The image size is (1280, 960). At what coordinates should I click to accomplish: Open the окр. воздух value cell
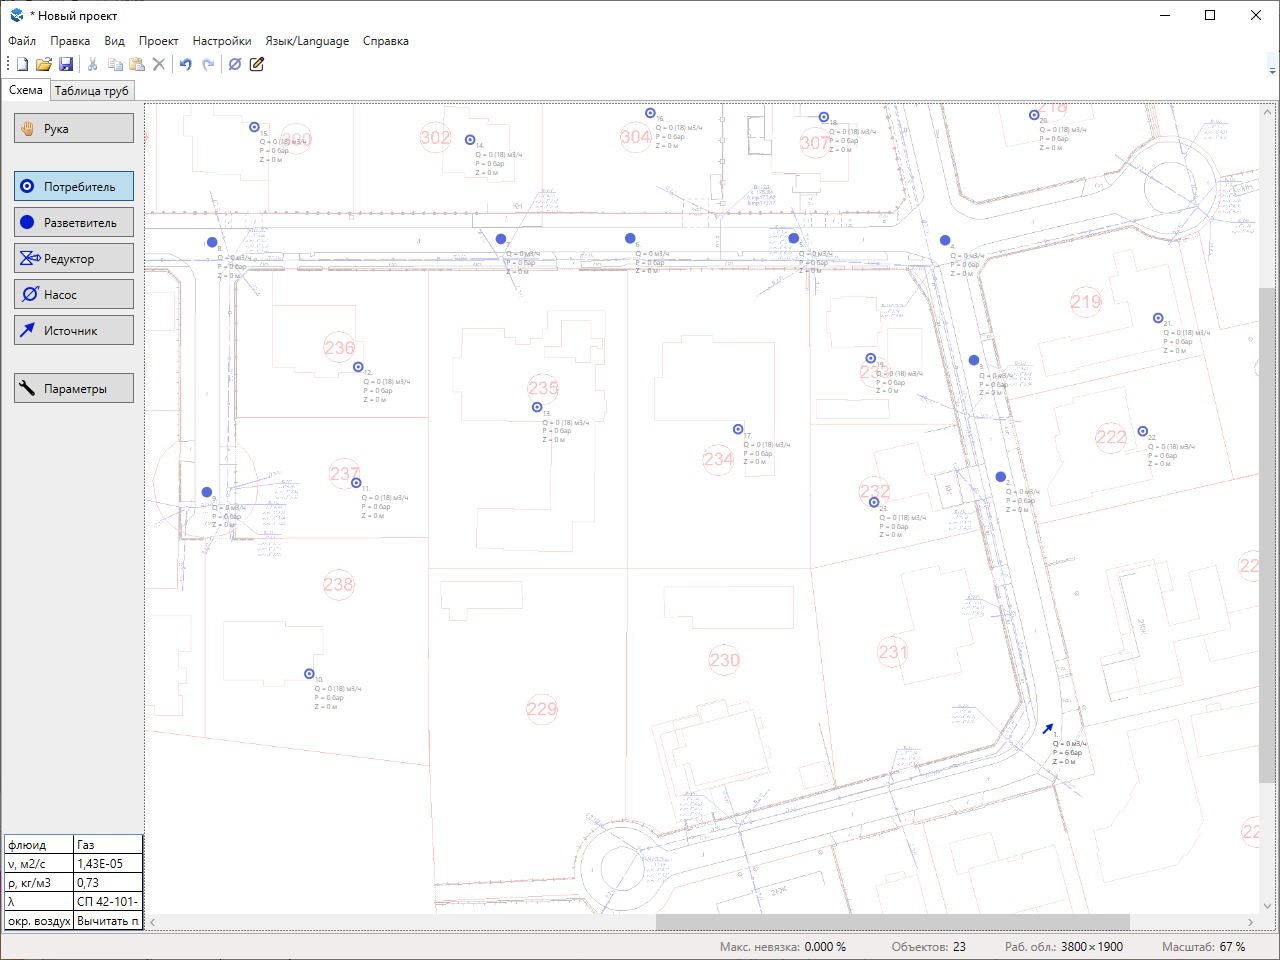point(108,921)
